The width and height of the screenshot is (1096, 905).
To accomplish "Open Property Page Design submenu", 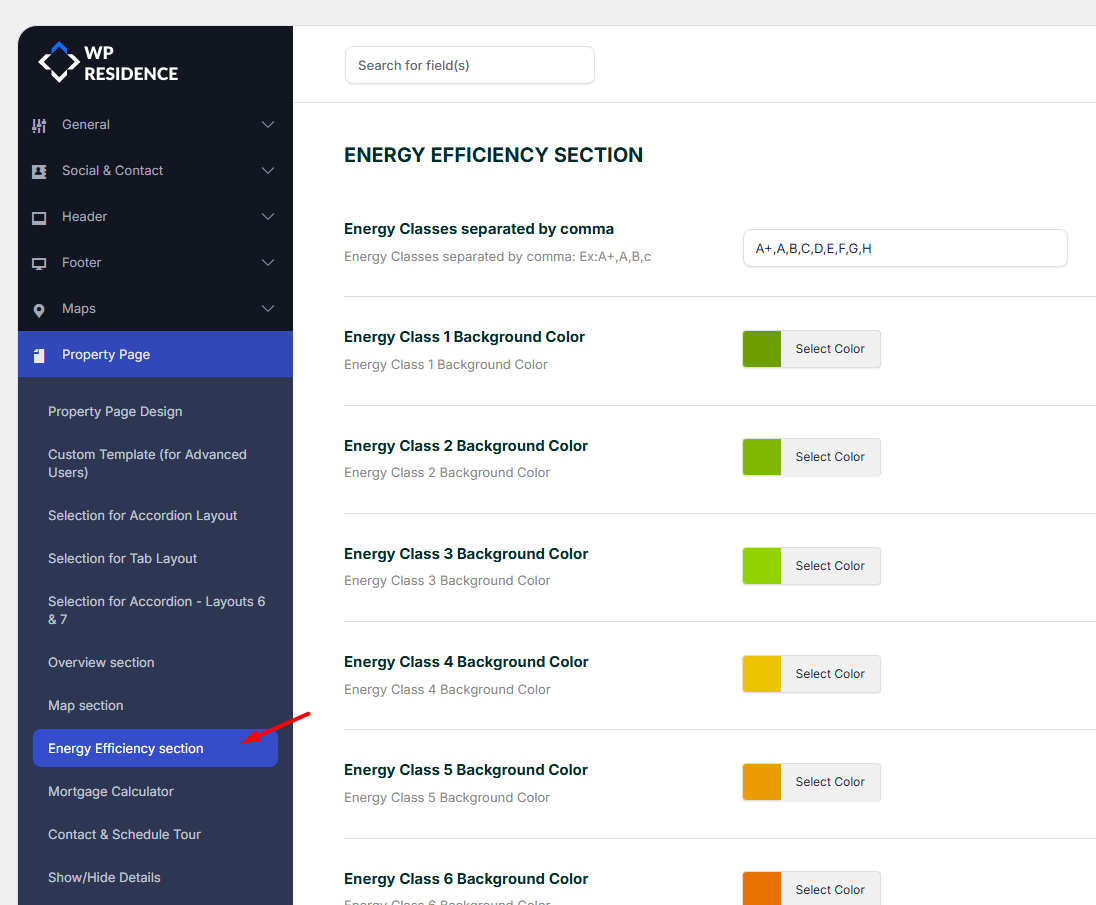I will [x=115, y=412].
